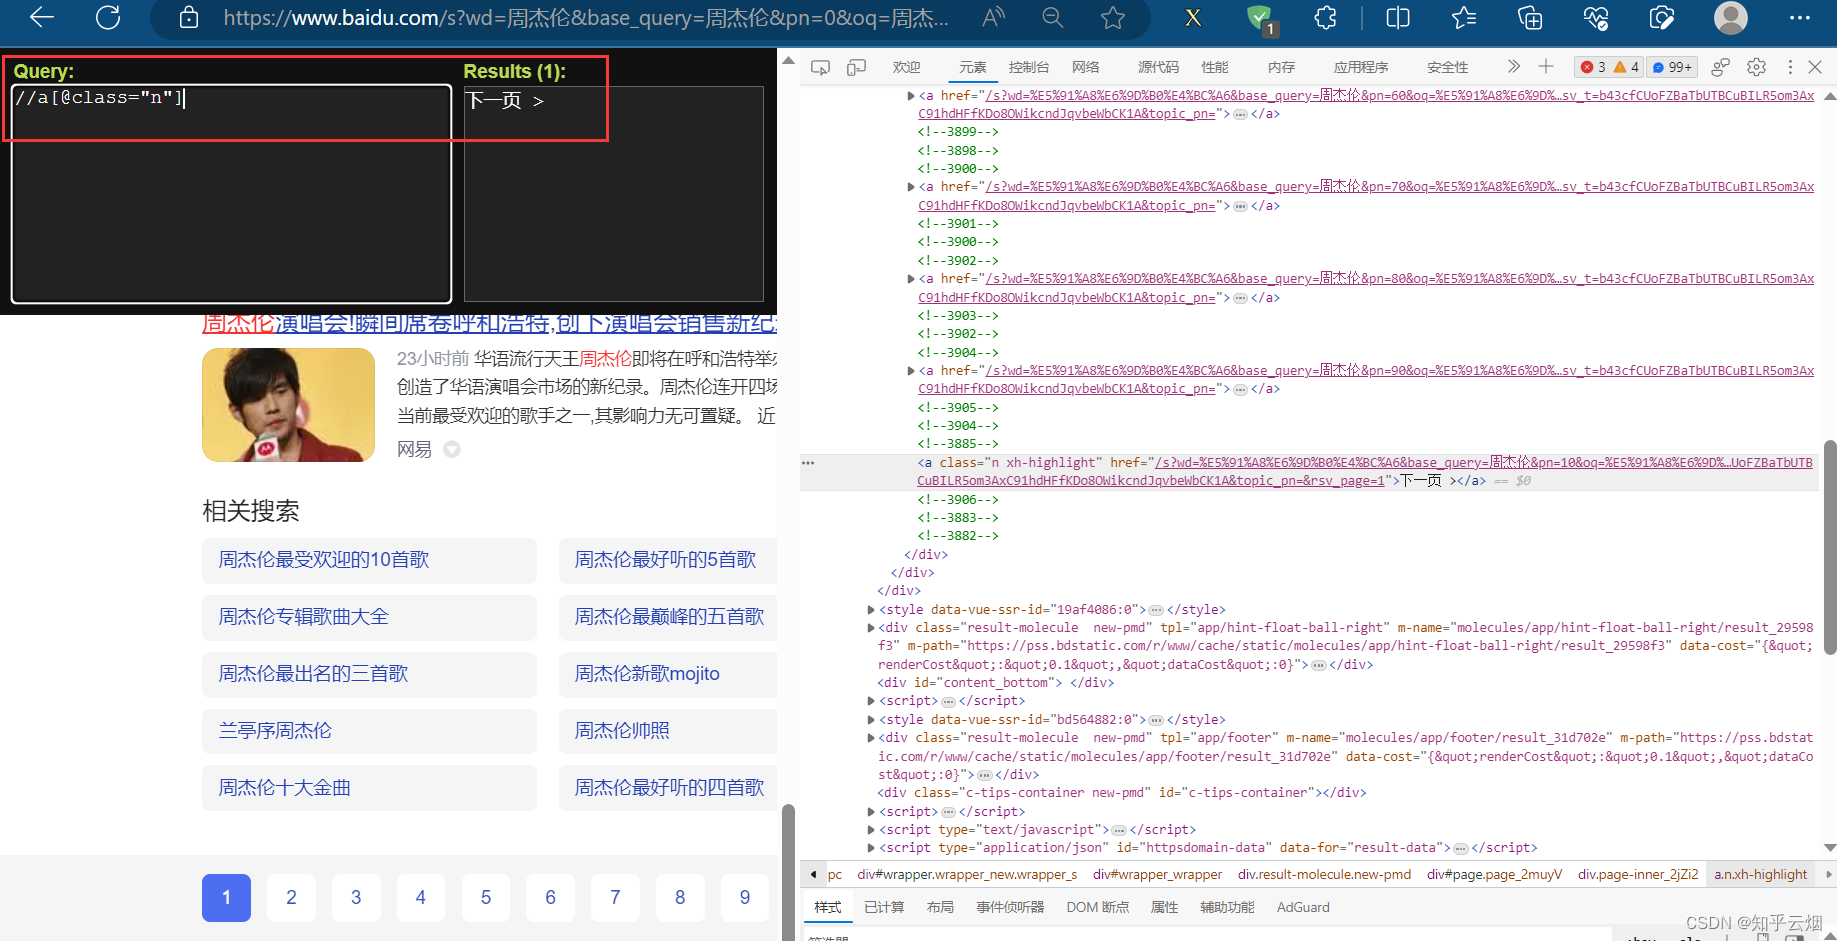Show more DevTools tabs chevron
The height and width of the screenshot is (941, 1837).
coord(1514,66)
